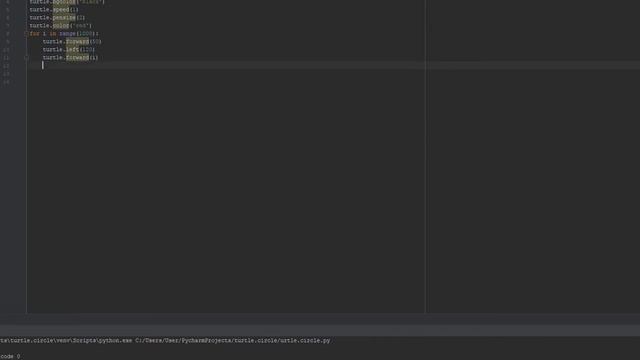Viewport: 640px width, 360px height.
Task: Click the turtle.speed code line
Action: [x=54, y=9]
